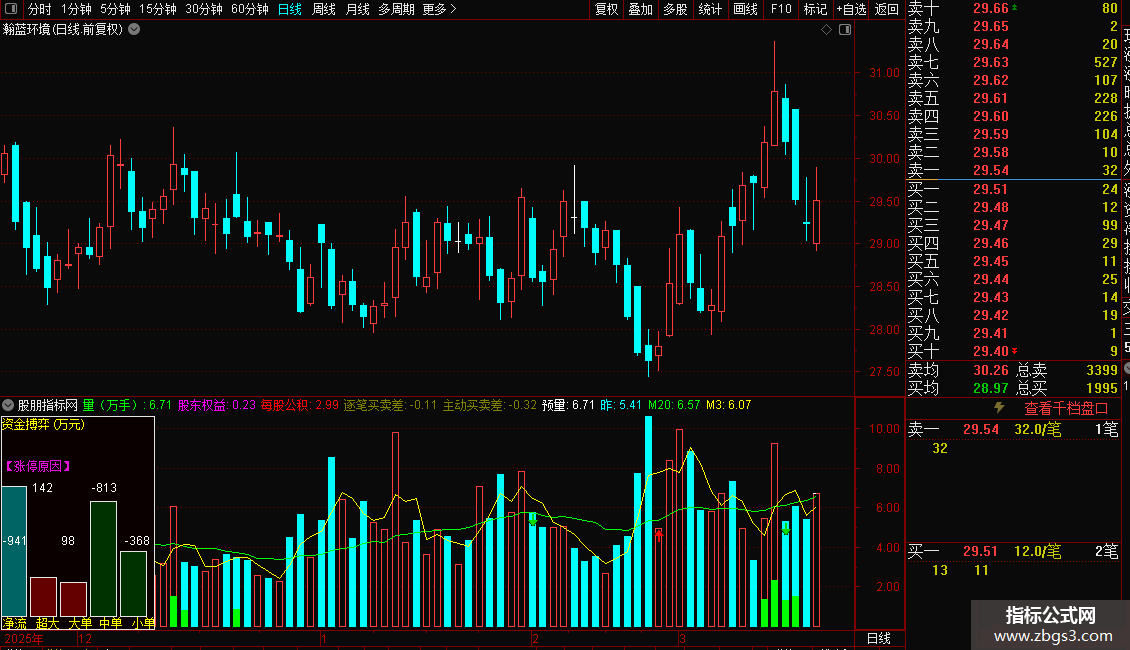This screenshot has width=1130, height=650.
Task: Select the 5分钟 period tab
Action: tap(115, 9)
